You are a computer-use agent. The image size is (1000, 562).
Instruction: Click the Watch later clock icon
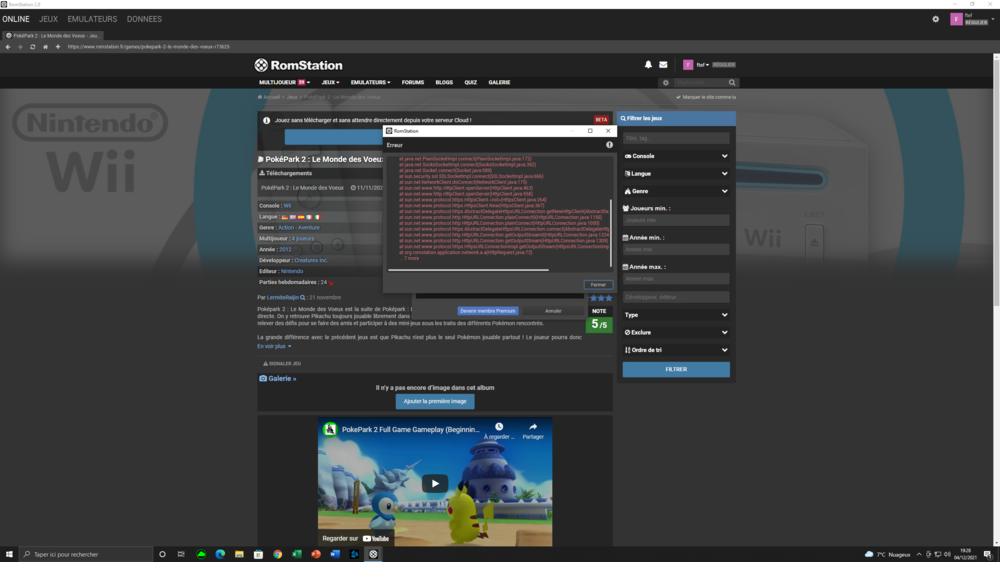499,427
